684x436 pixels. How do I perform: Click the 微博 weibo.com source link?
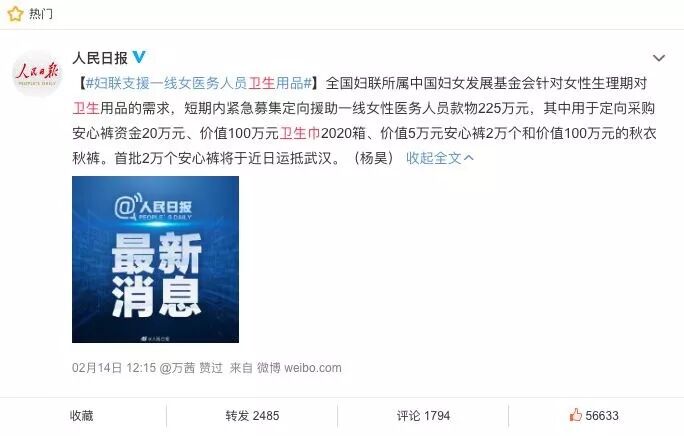299,368
